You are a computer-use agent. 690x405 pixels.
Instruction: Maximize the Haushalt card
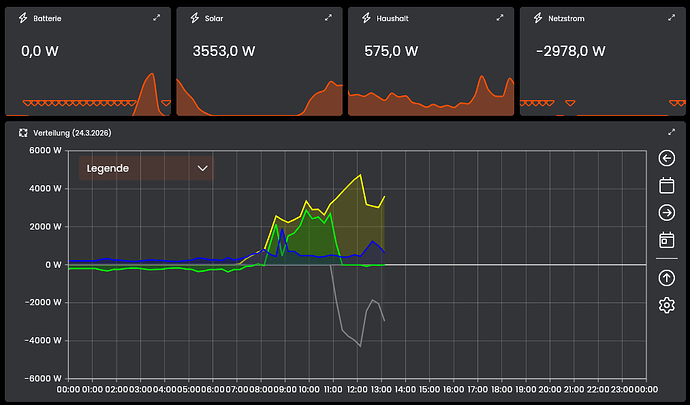pyautogui.click(x=500, y=18)
